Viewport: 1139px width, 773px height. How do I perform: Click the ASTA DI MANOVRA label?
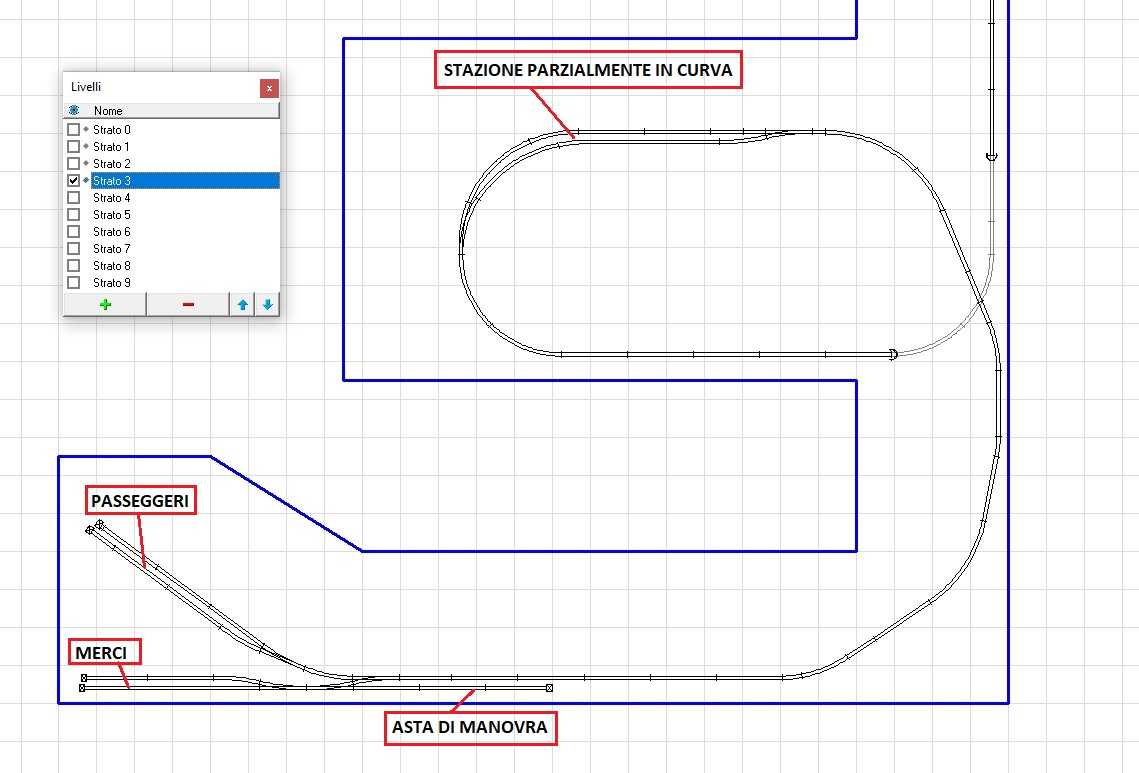470,728
